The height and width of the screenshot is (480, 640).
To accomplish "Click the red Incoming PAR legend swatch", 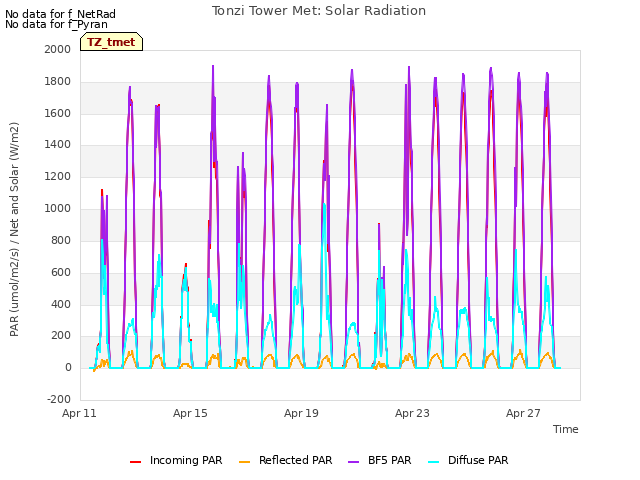I will click(x=136, y=462).
